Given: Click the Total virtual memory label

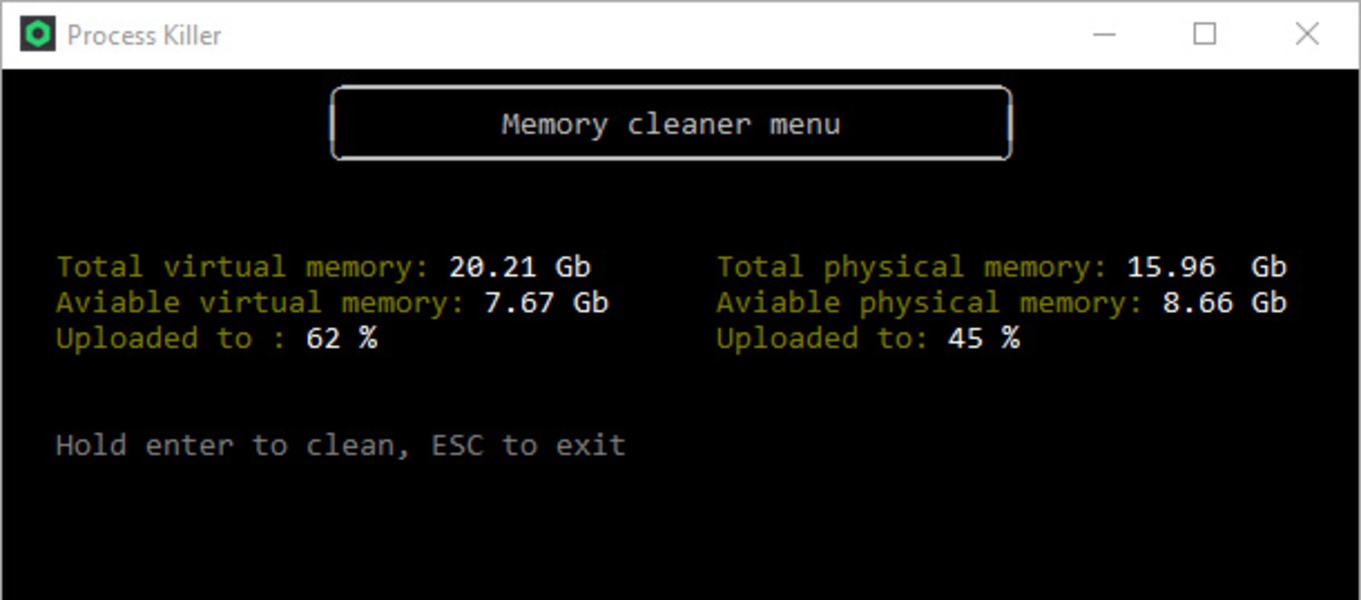Looking at the screenshot, I should [242, 268].
